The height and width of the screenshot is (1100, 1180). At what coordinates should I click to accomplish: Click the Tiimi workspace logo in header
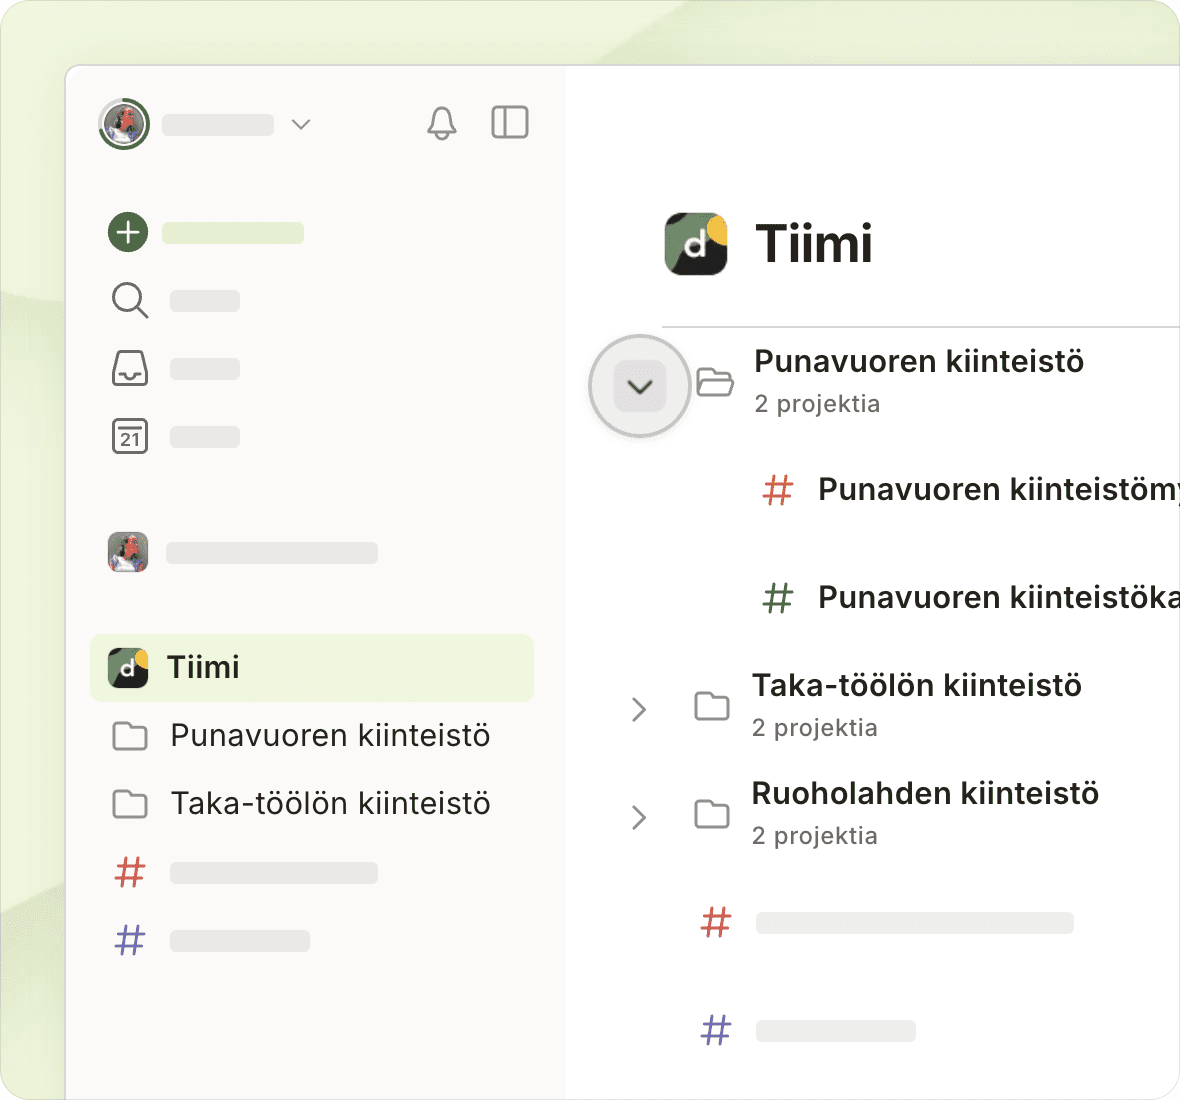point(696,244)
